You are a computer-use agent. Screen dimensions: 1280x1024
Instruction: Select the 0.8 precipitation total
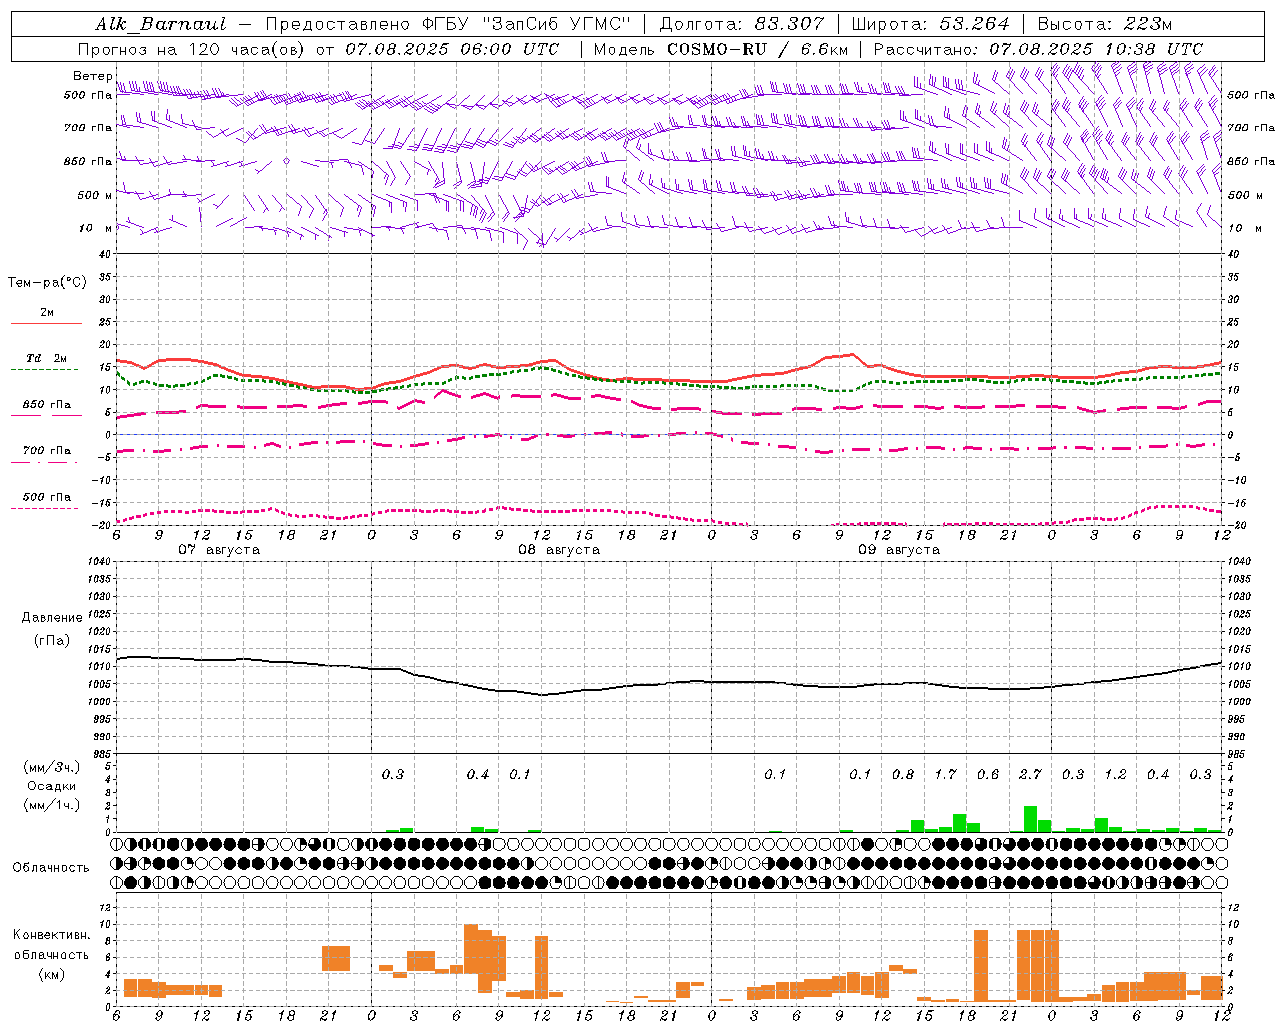[x=903, y=774]
